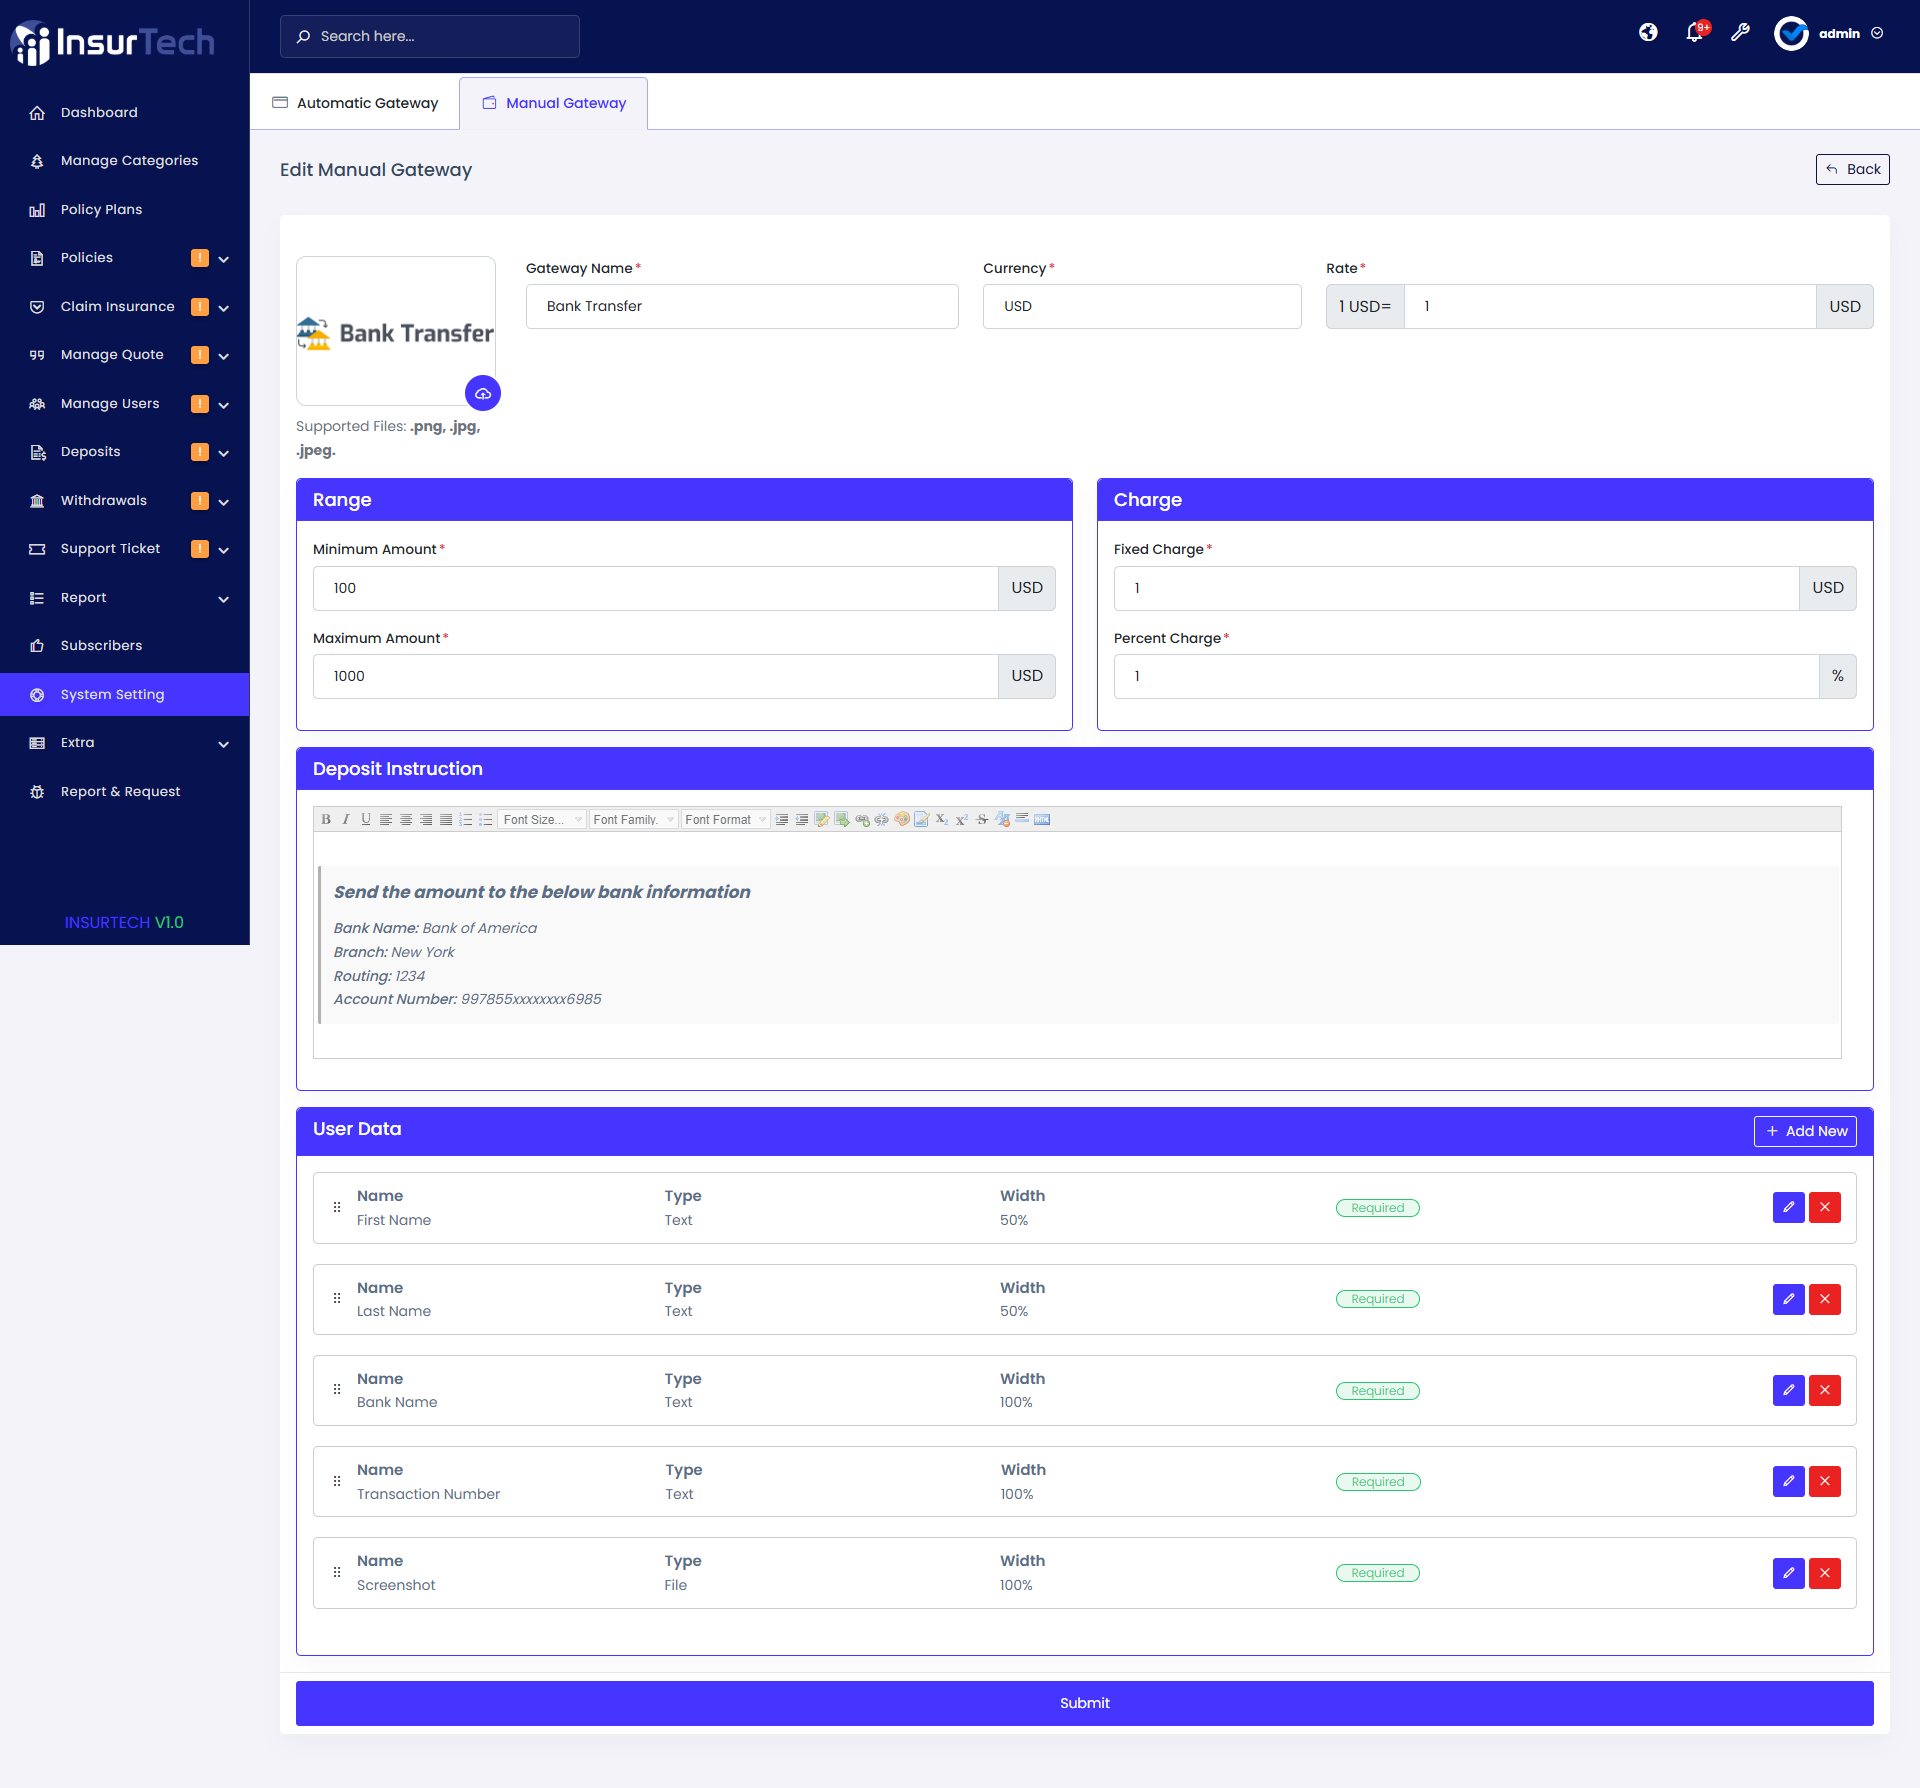Open the Font Family dropdown
Viewport: 1920px width, 1788px height.
pyautogui.click(x=633, y=819)
